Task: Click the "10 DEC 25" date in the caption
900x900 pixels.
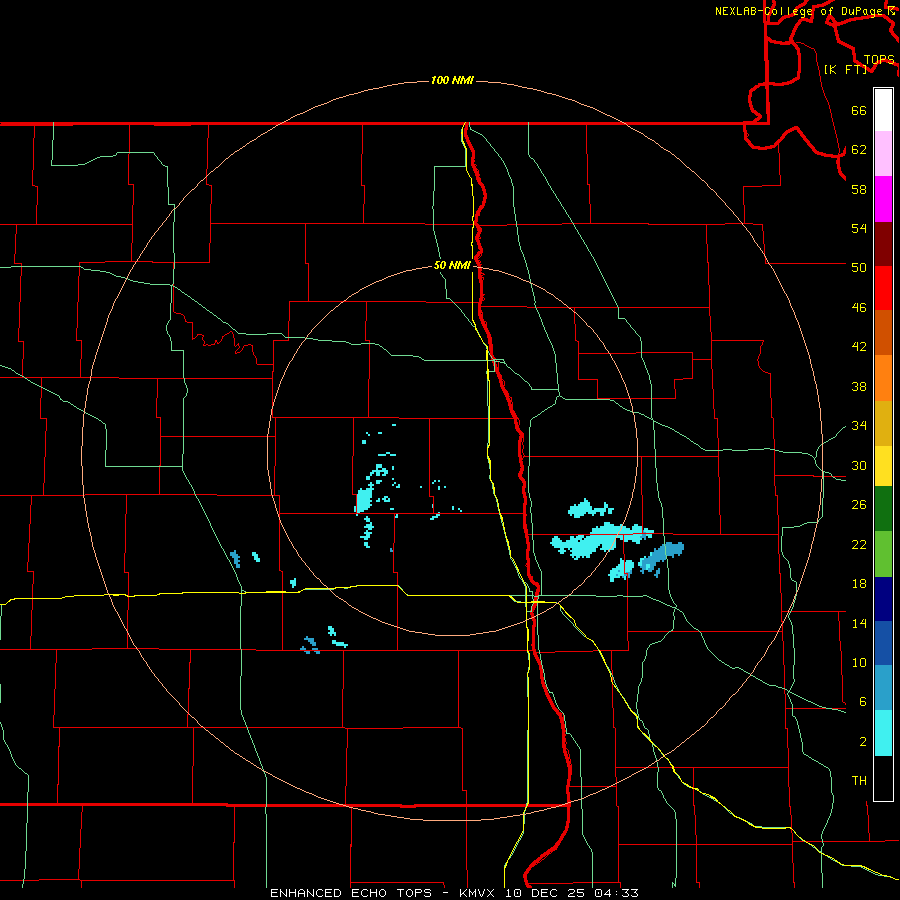Action: pos(546,893)
